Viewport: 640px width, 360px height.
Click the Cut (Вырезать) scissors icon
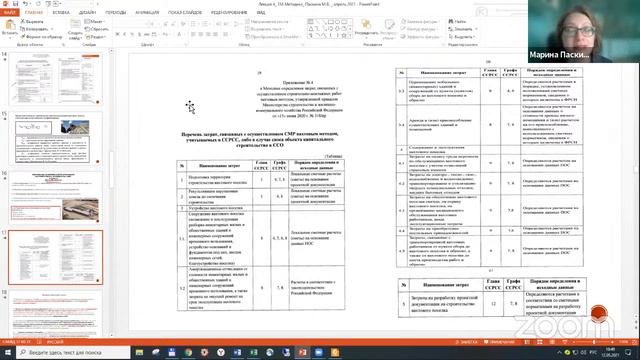pos(23,21)
